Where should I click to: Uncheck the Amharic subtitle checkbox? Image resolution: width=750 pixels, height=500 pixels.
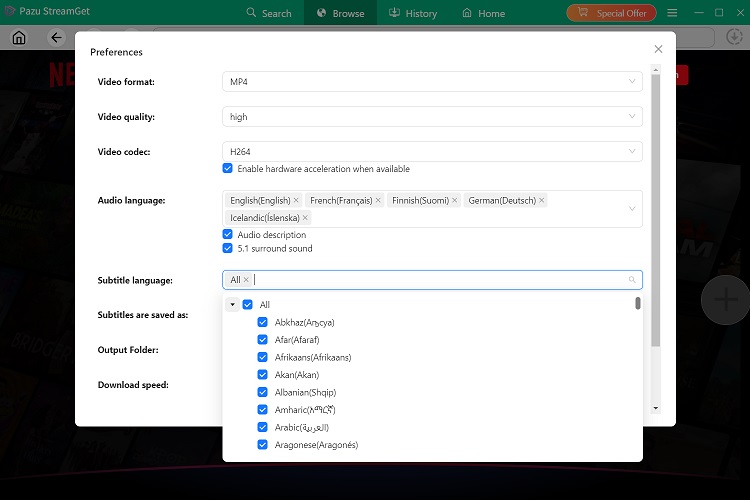coord(263,410)
